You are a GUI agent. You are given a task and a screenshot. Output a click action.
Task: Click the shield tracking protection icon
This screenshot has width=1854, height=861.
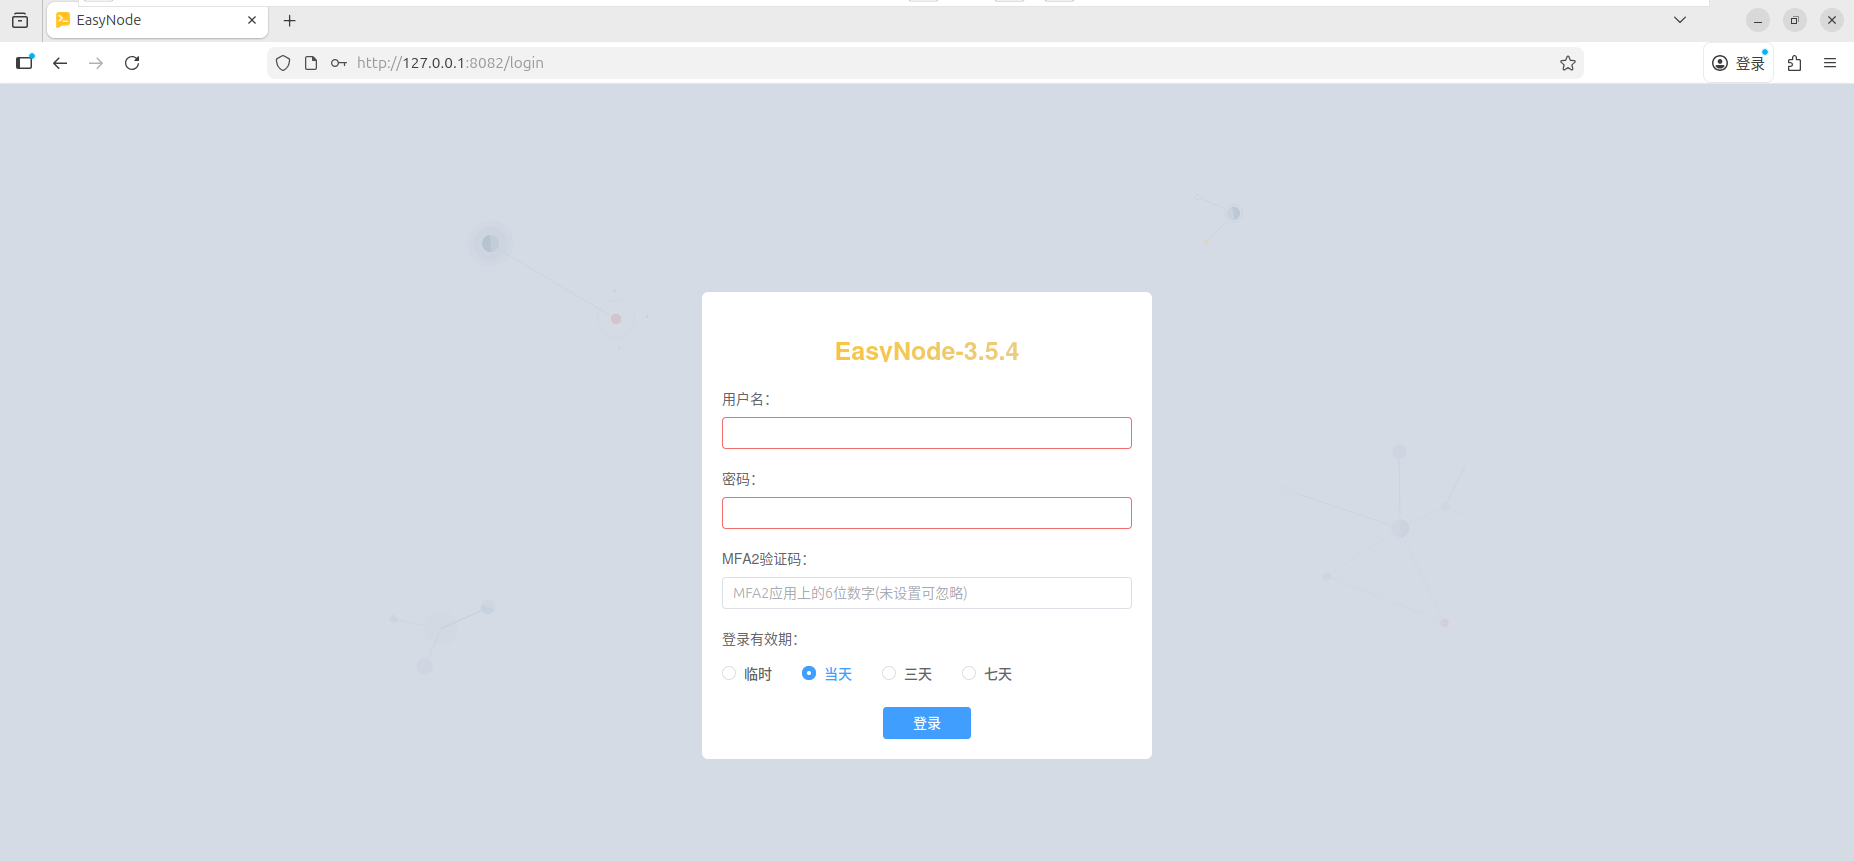coord(283,63)
